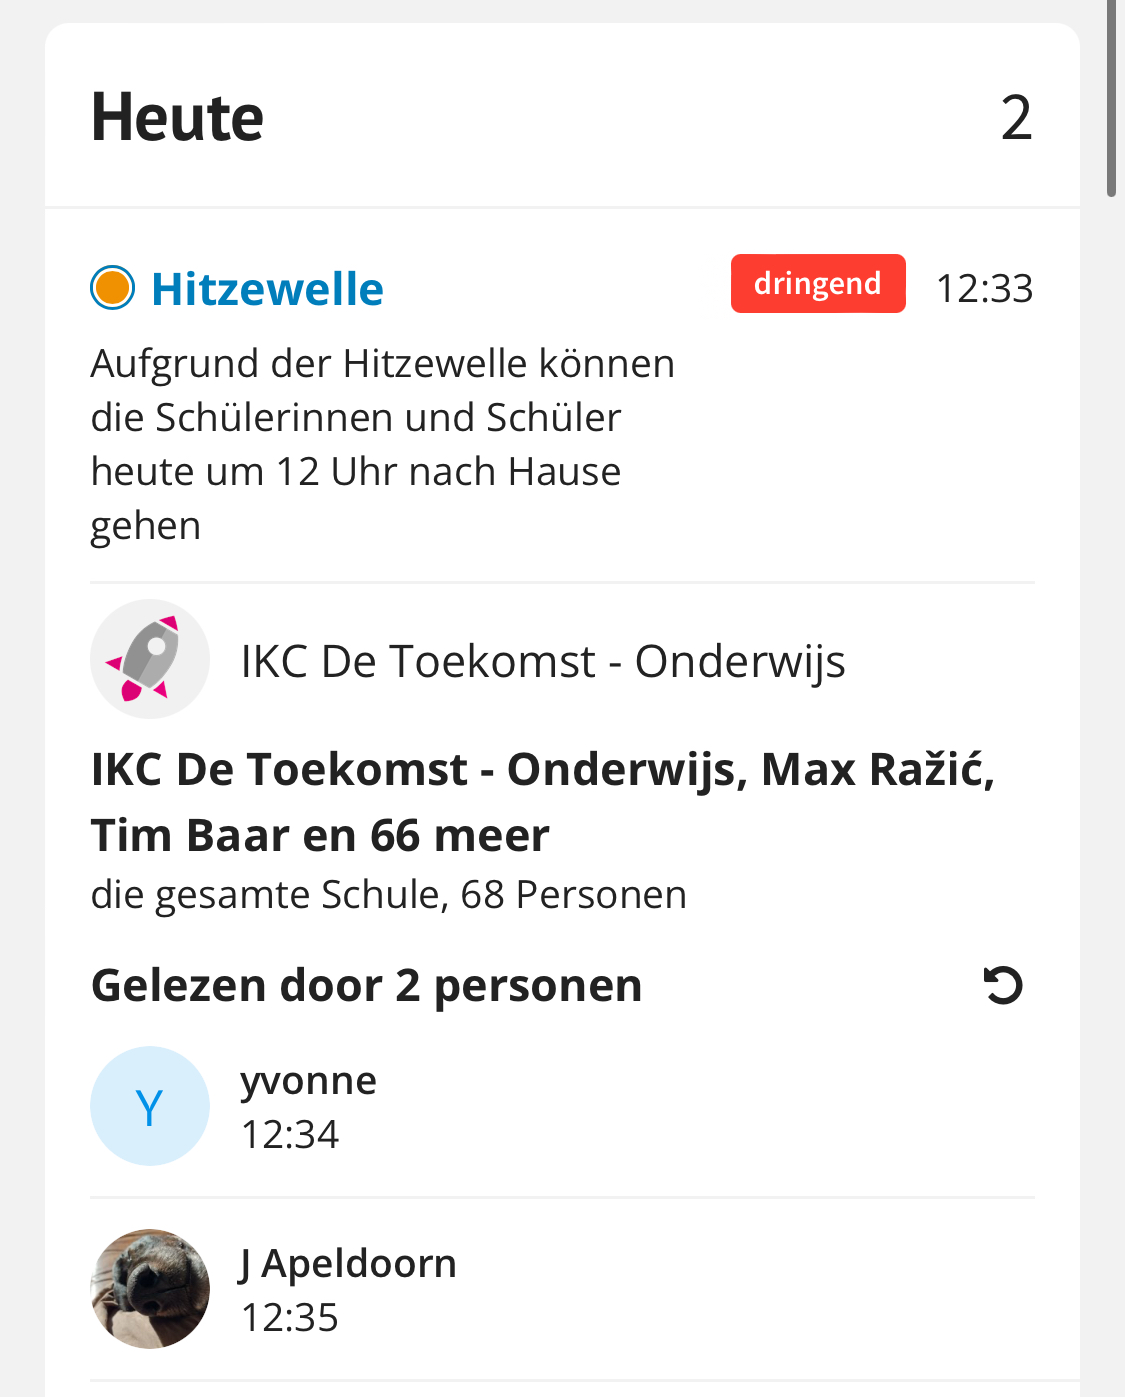This screenshot has height=1397, width=1125.
Task: Select yvonne's Y avatar circle
Action: point(150,1106)
